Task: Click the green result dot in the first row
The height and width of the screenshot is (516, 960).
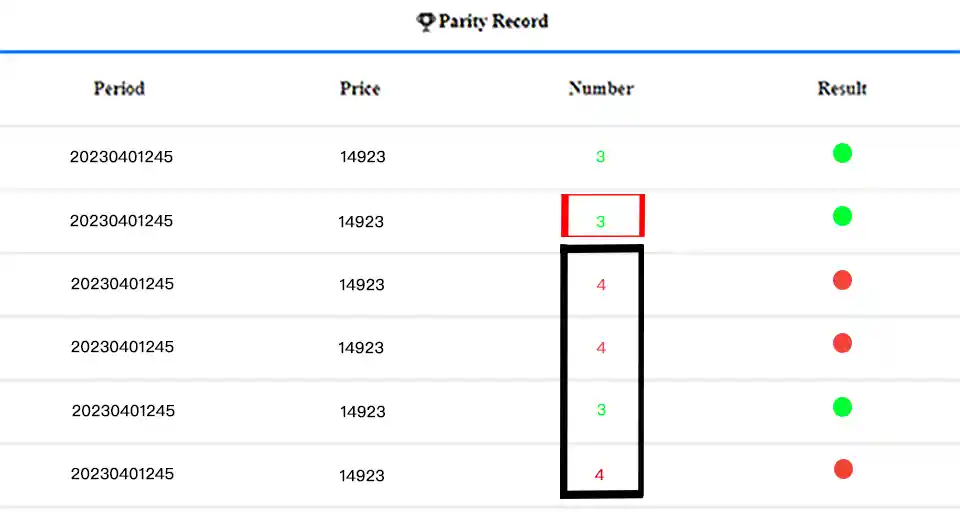Action: click(842, 153)
